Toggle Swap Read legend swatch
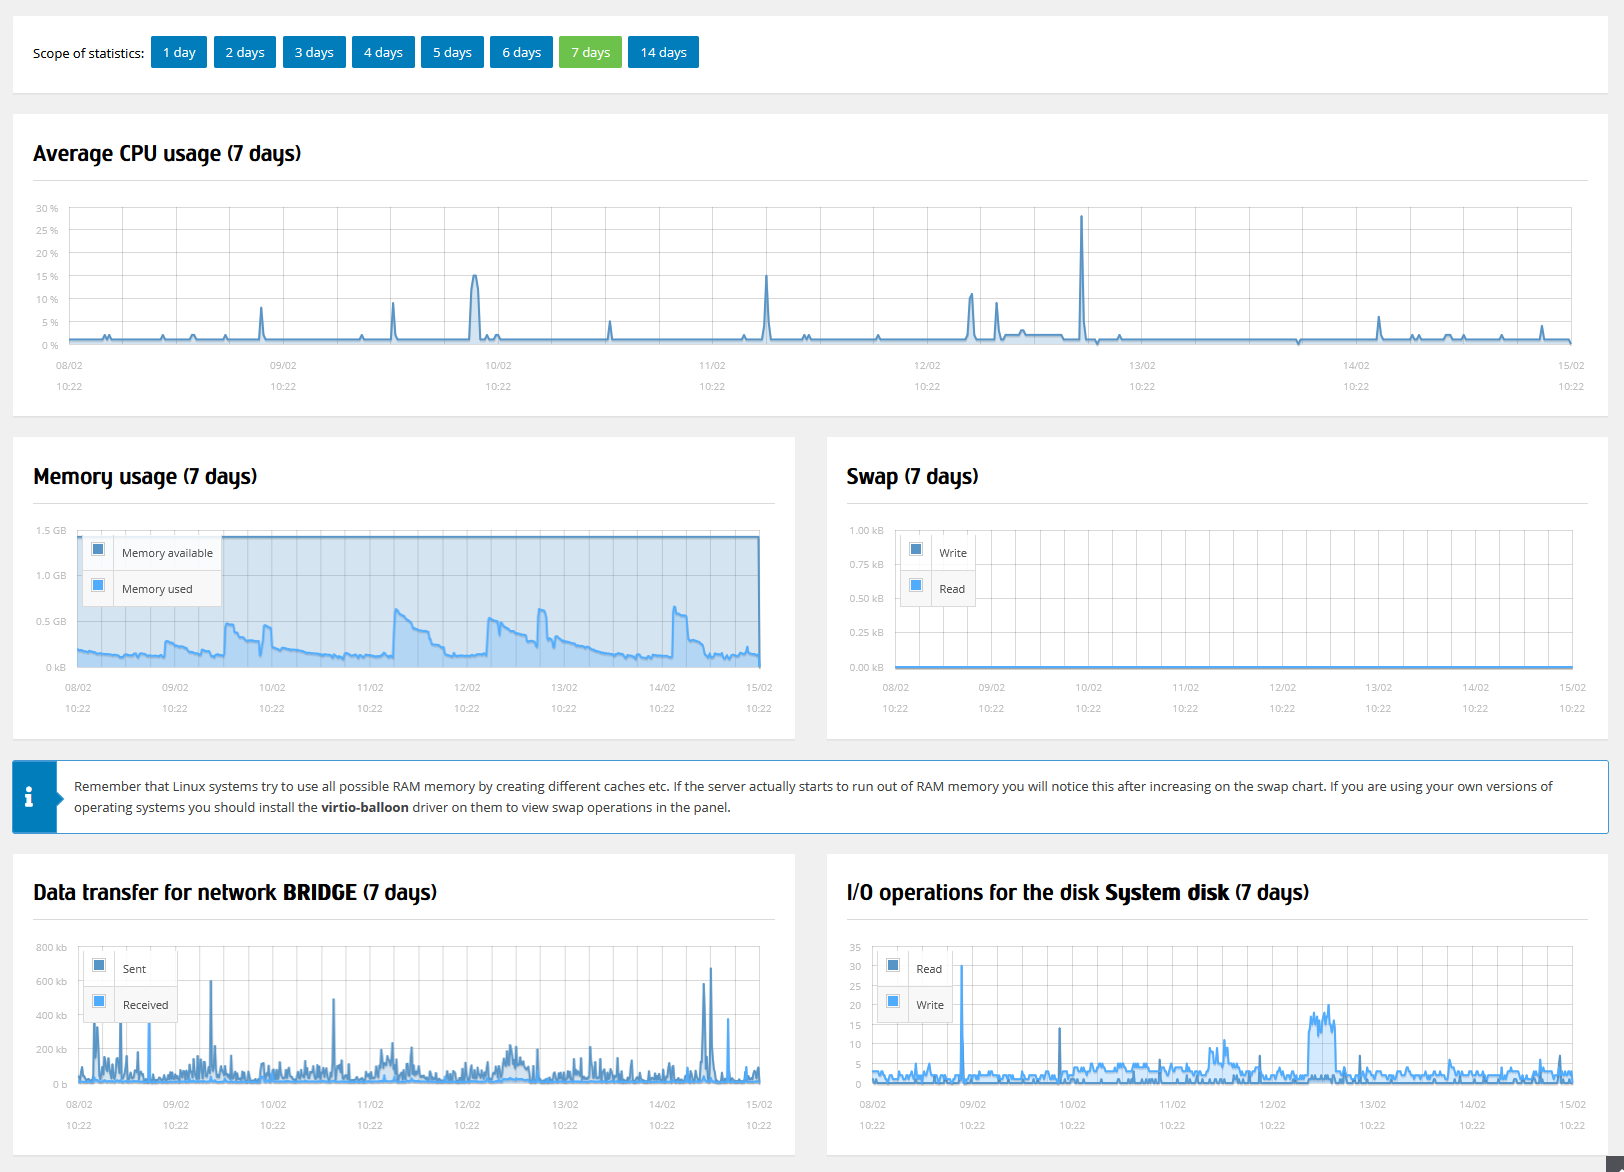This screenshot has height=1172, width=1624. click(916, 585)
